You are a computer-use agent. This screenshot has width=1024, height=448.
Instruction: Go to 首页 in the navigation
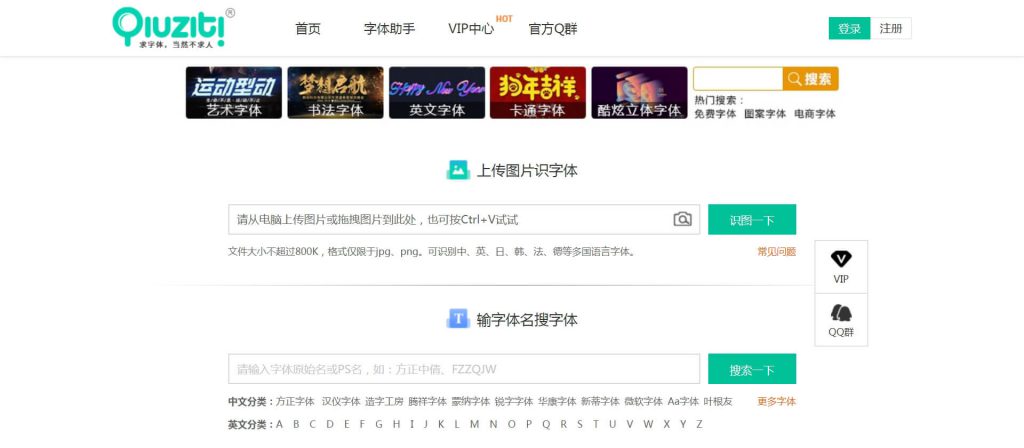tap(308, 29)
